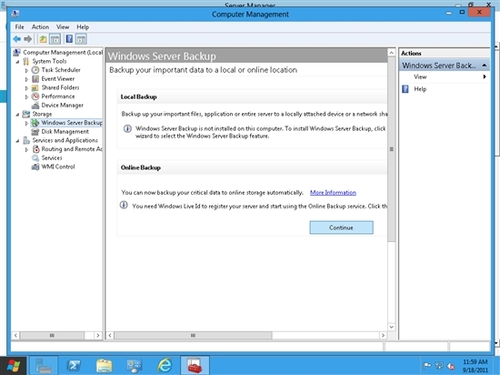This screenshot has height=375, width=500.
Task: Select Disk Management under Storage
Action: [x=65, y=132]
